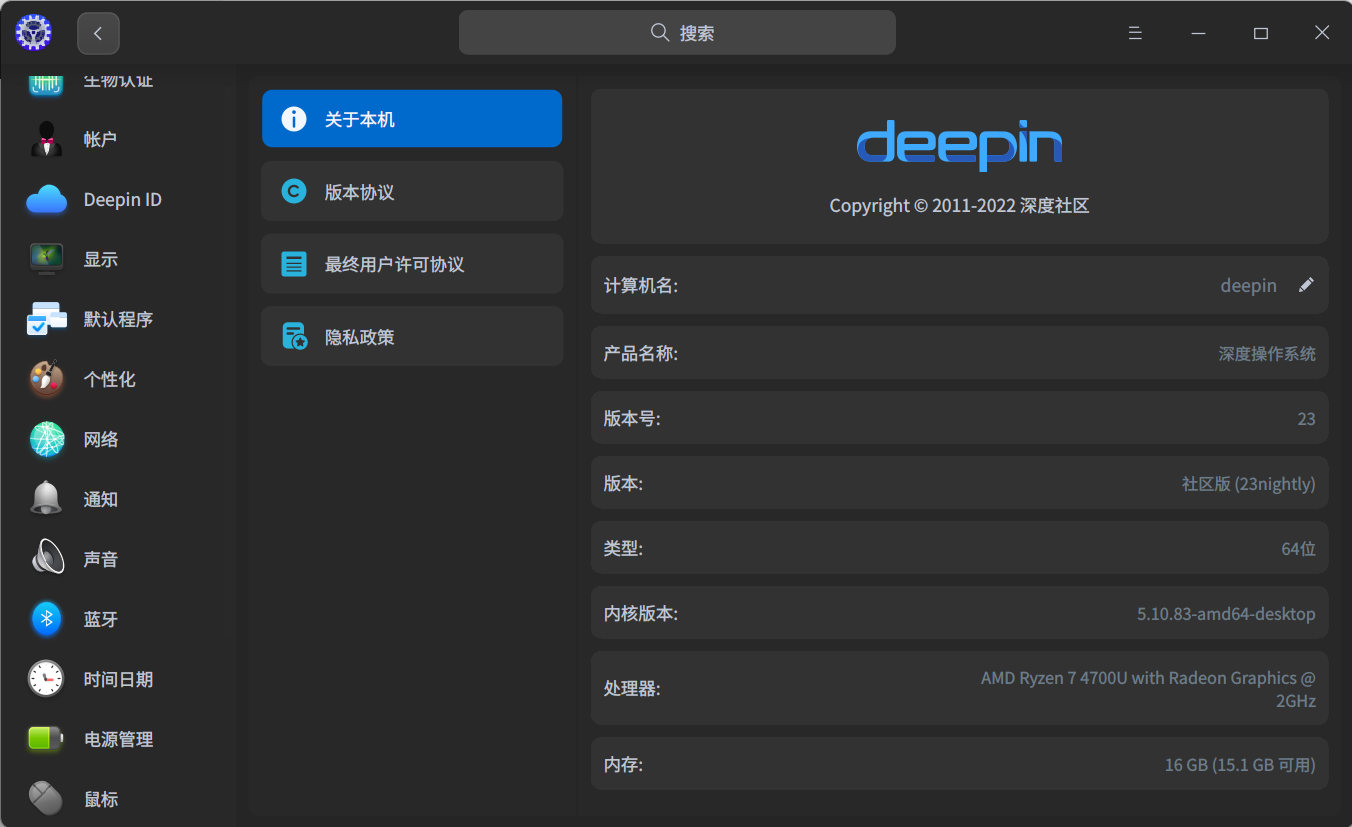Open the 帐户 account icon
Screen dimensions: 1352x827
46,139
